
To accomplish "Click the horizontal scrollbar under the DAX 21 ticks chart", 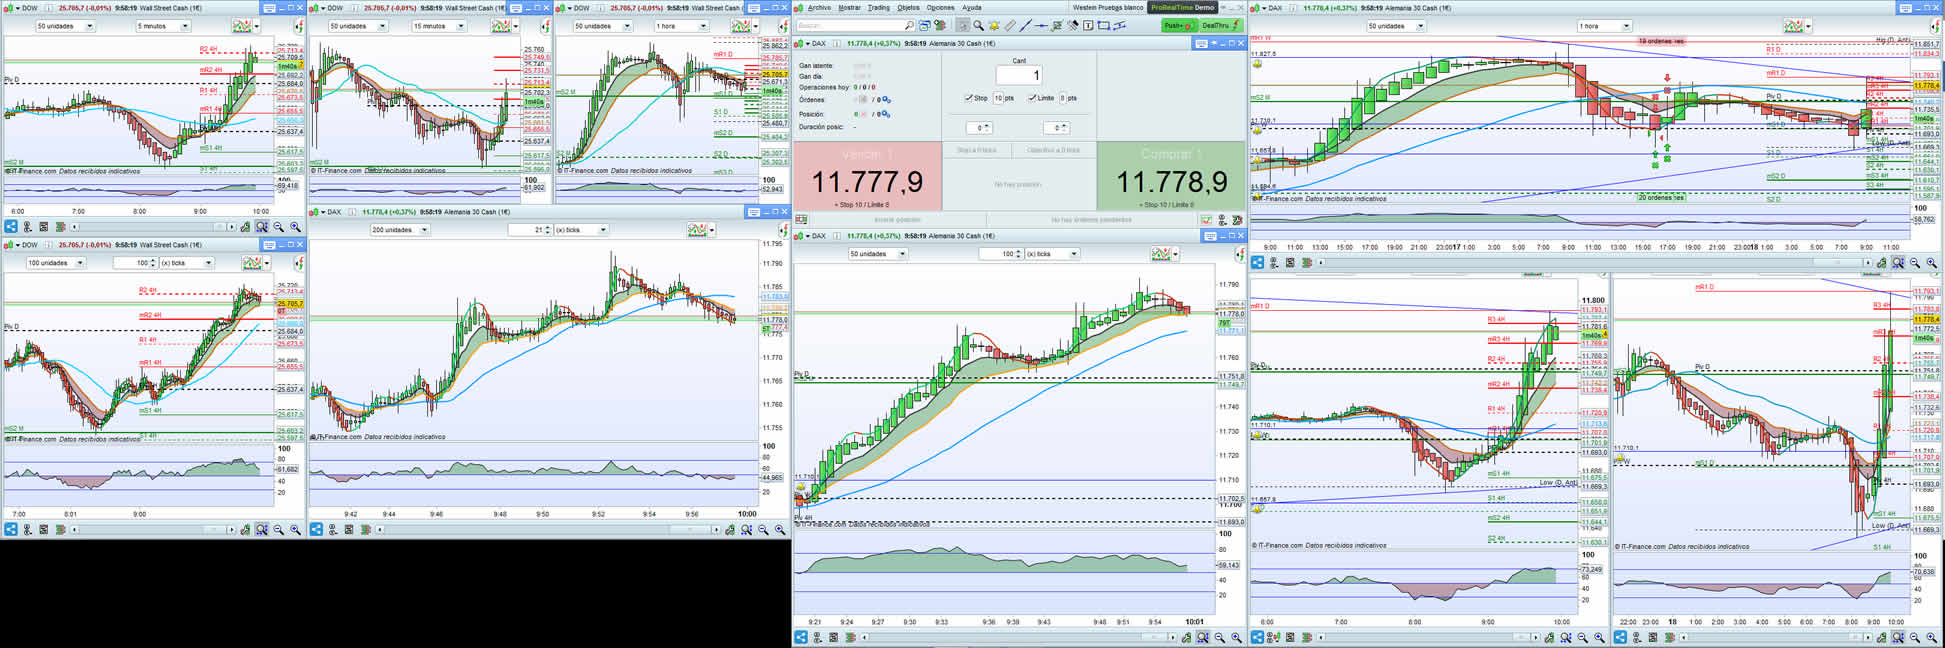I will pyautogui.click(x=548, y=530).
